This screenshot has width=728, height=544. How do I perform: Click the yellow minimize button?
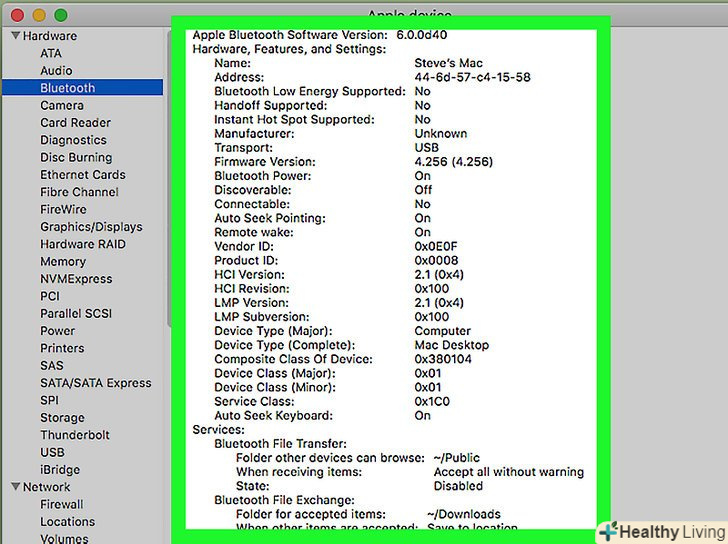point(39,15)
